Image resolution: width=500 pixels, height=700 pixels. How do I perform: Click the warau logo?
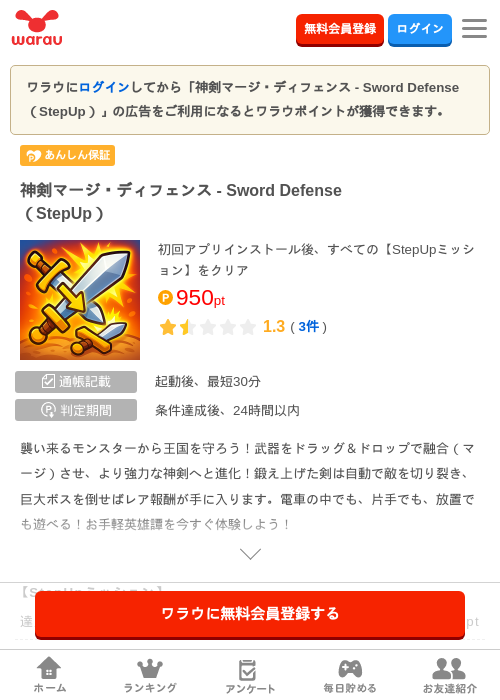point(37,28)
